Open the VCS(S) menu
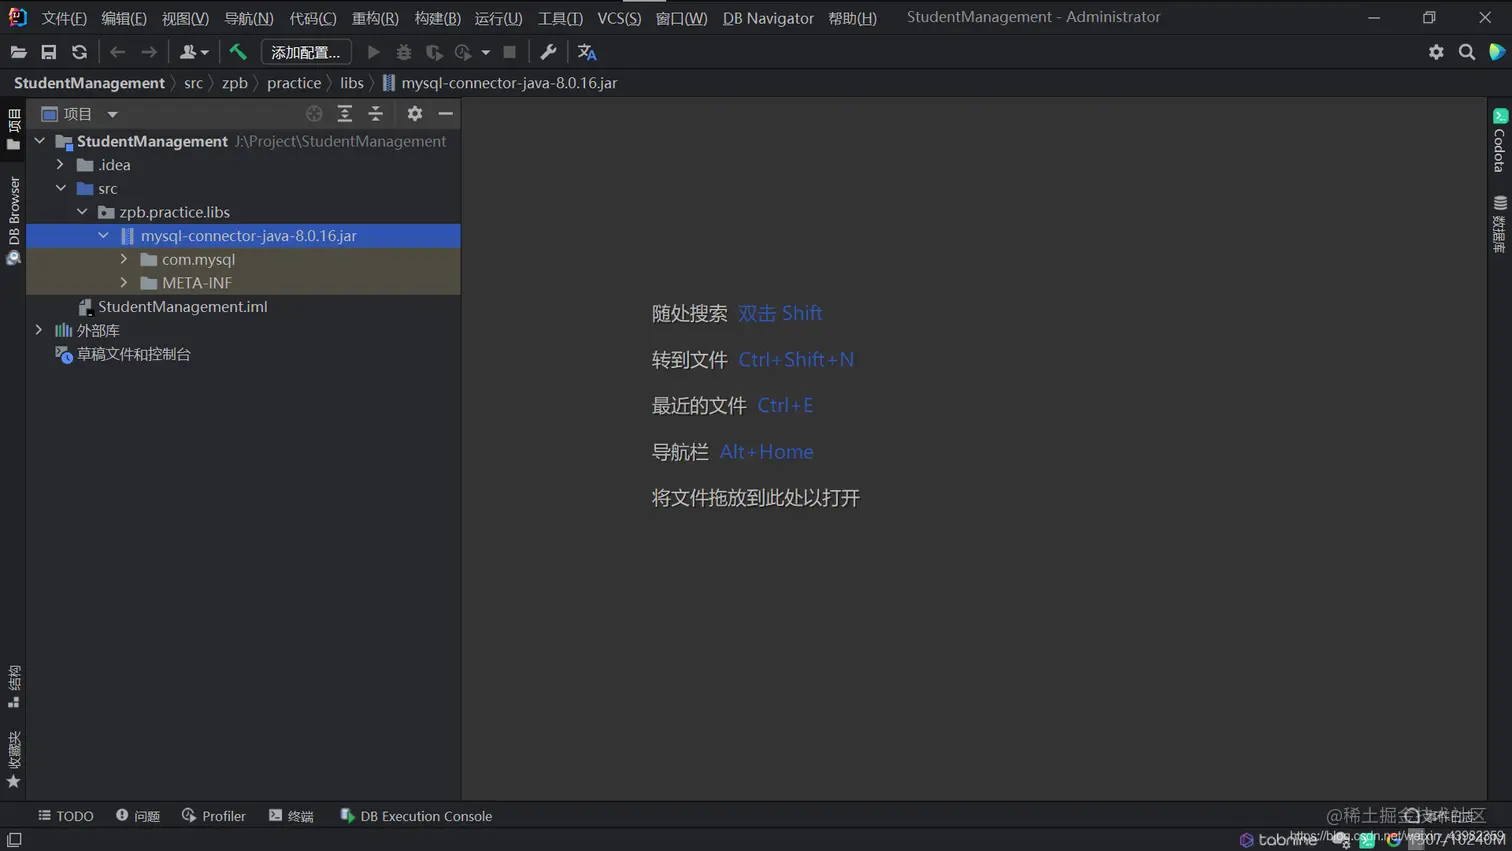This screenshot has width=1512, height=851. (618, 17)
